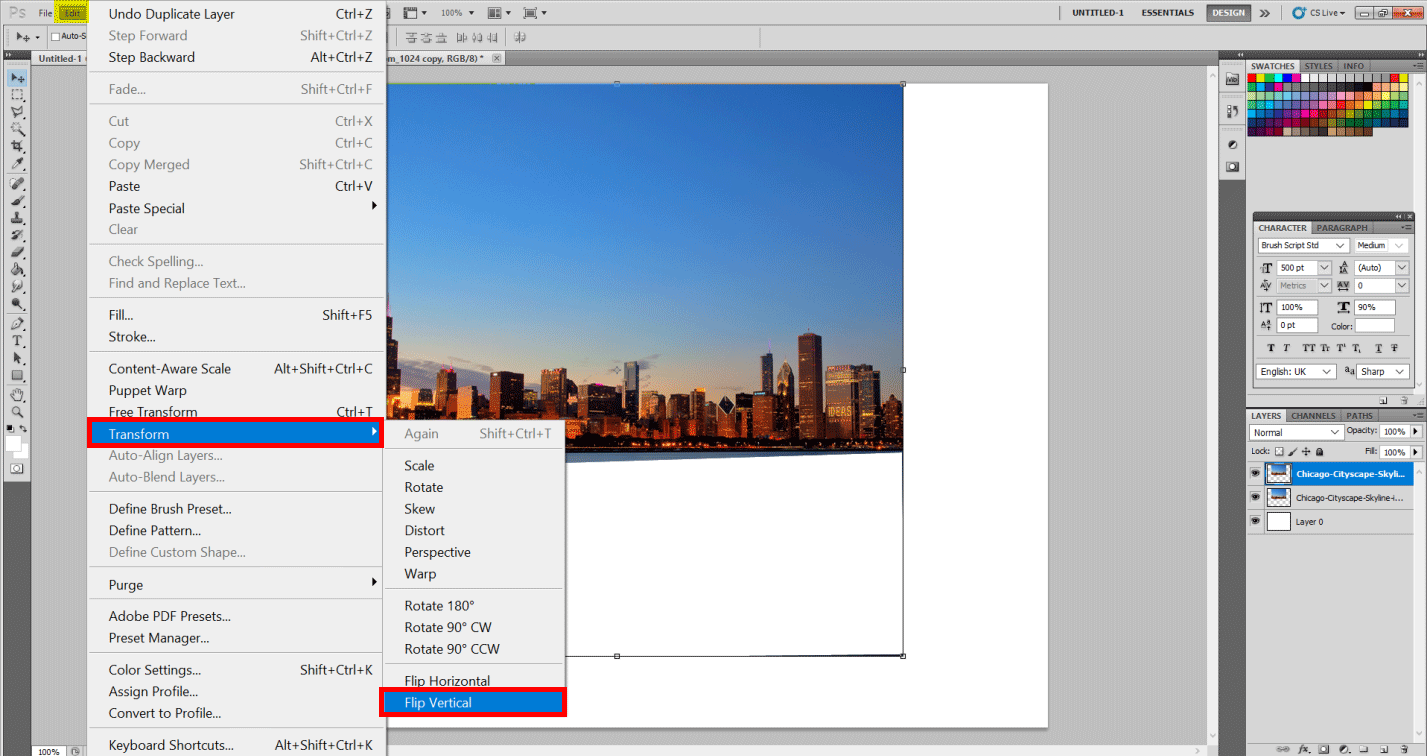Select the Crop tool

click(17, 146)
